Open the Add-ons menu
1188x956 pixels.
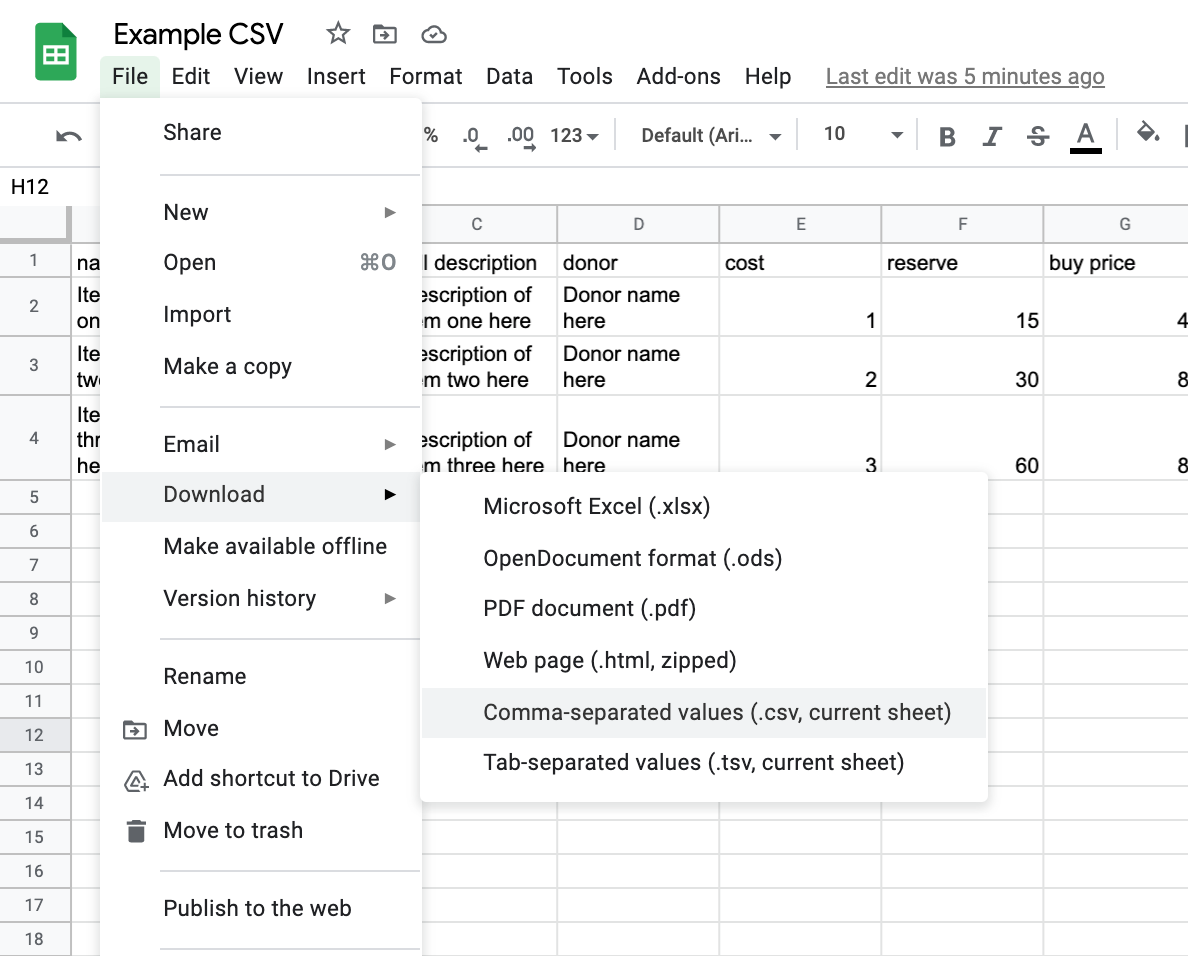point(678,77)
